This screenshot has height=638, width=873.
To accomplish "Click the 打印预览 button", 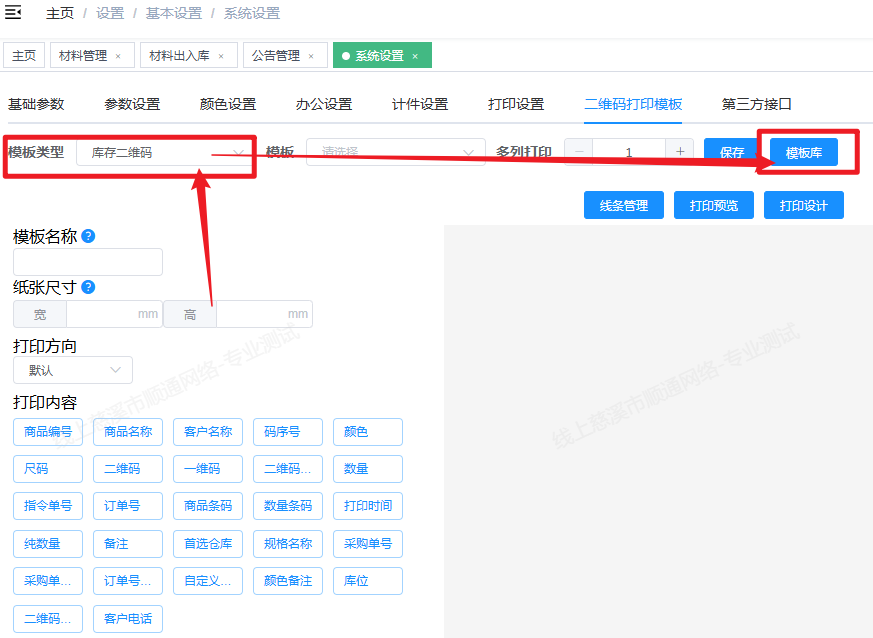I will (x=714, y=205).
